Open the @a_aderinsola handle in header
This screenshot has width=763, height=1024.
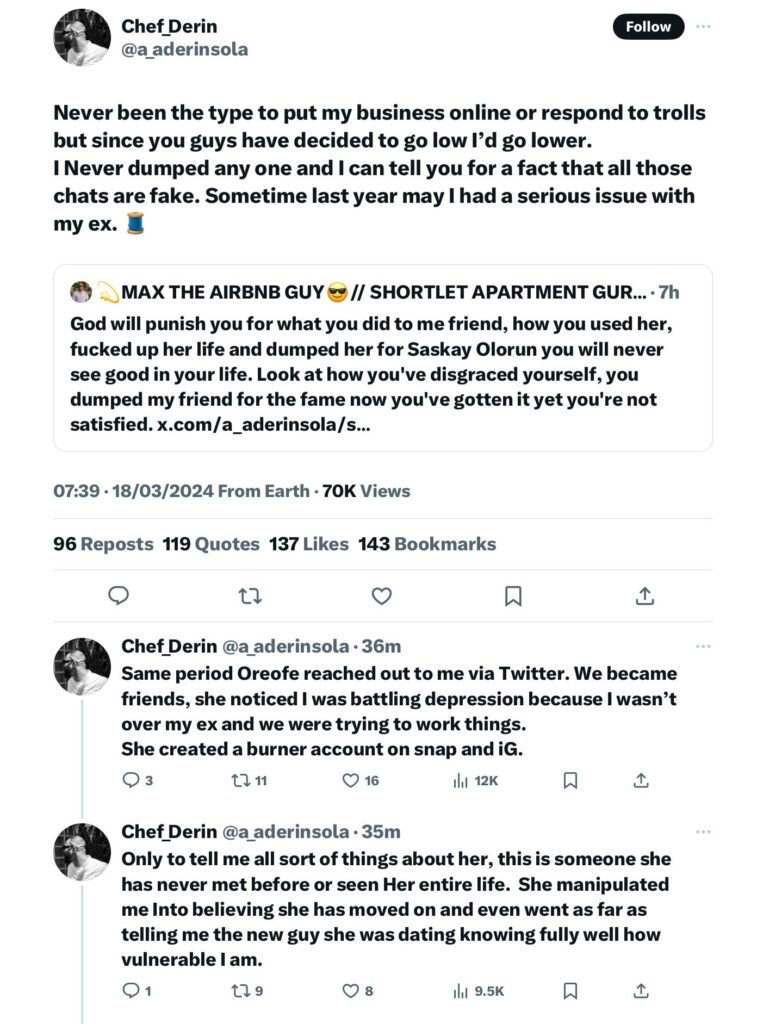(x=184, y=49)
